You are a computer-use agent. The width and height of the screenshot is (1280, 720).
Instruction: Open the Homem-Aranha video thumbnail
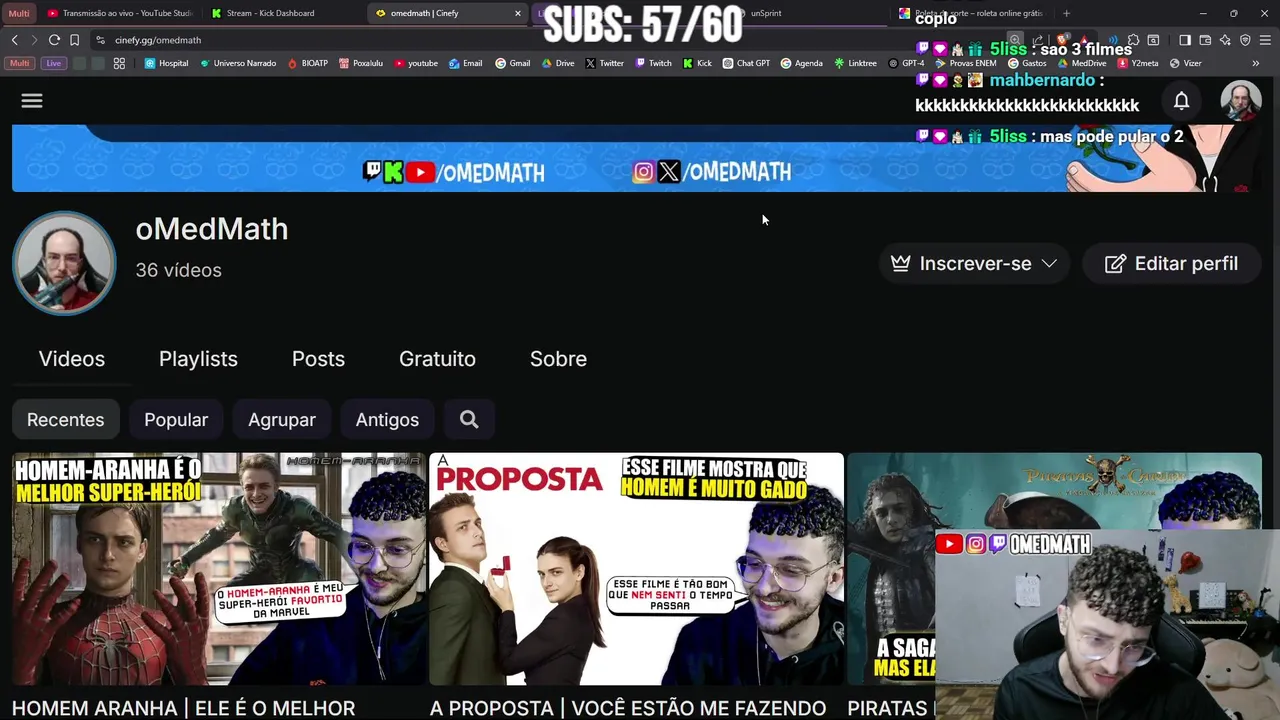click(x=219, y=569)
